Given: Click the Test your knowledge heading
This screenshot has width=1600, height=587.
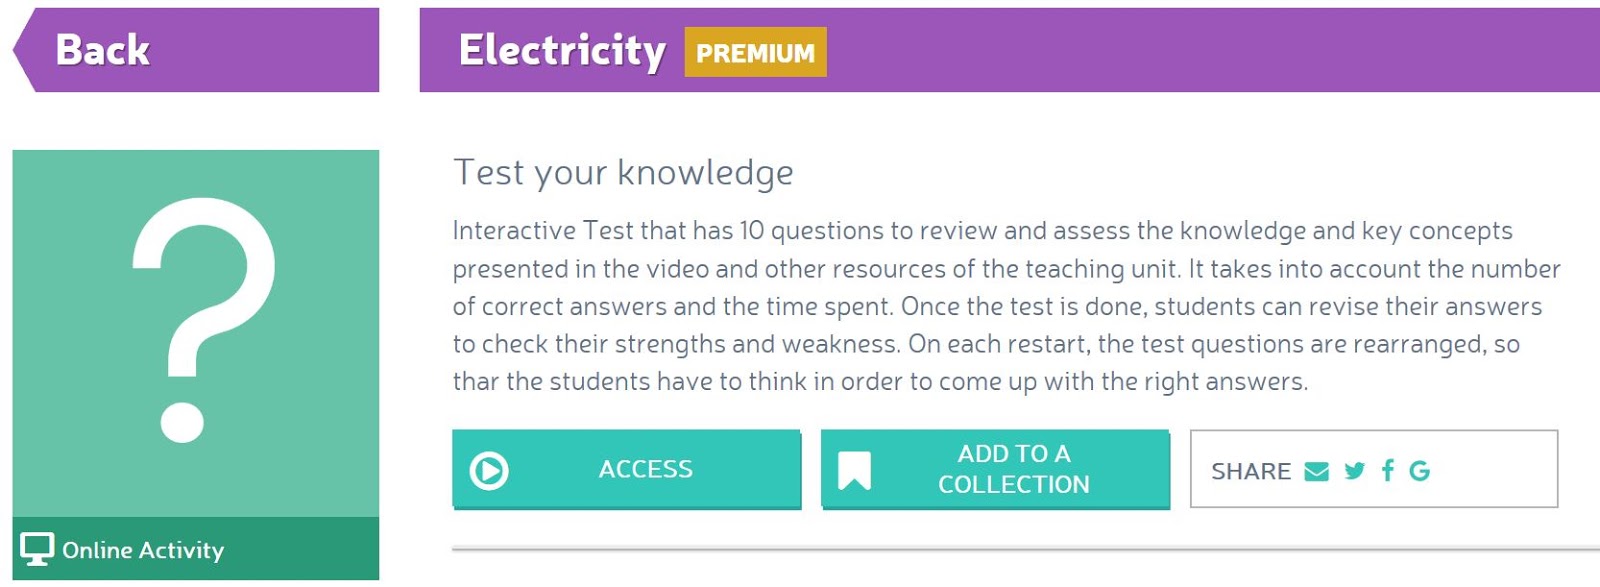Looking at the screenshot, I should [x=623, y=172].
